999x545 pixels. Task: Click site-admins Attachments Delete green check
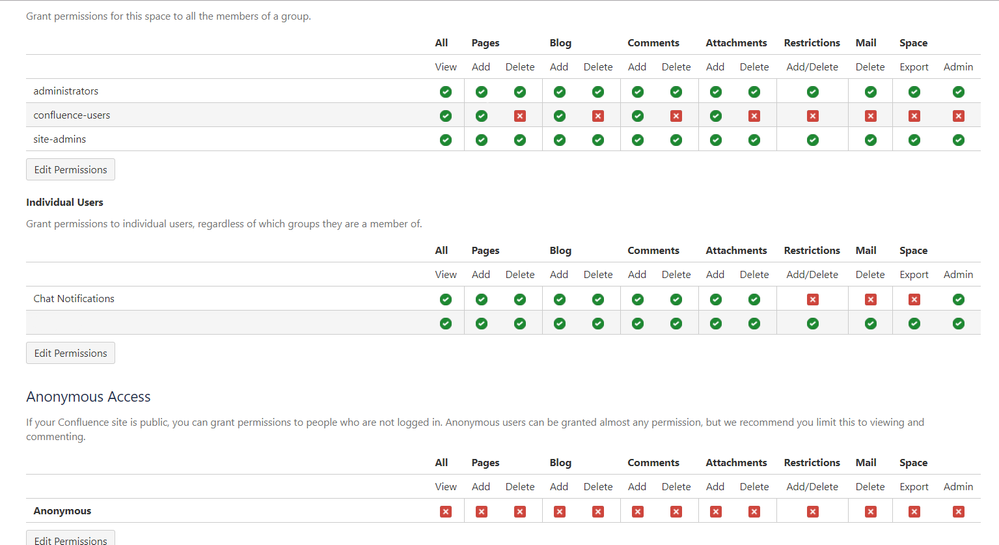tap(754, 140)
